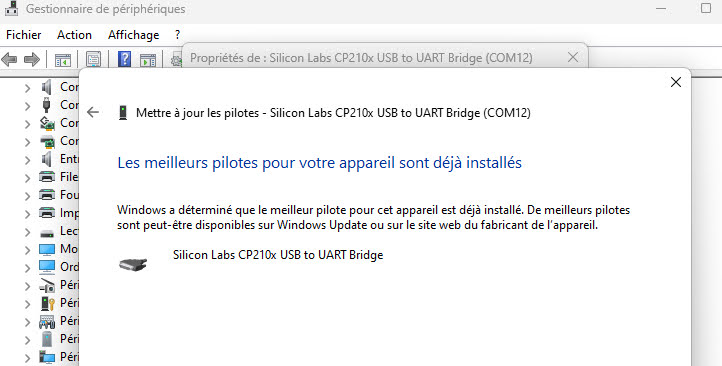Click the toolbar back arrow
Image resolution: width=722 pixels, height=366 pixels.
coord(10,59)
